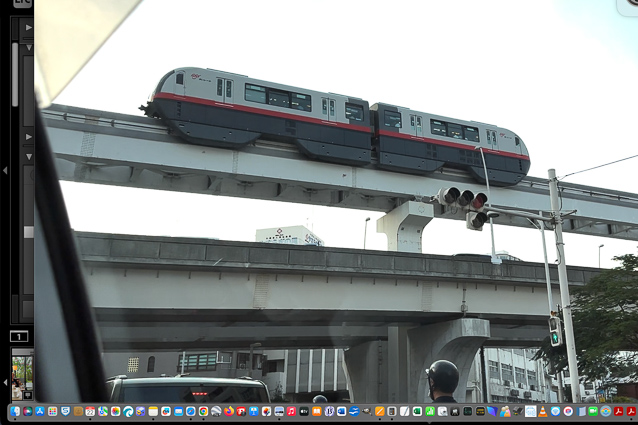Launch VLC media player from the Dock
The width and height of the screenshot is (638, 425).
pos(543,412)
